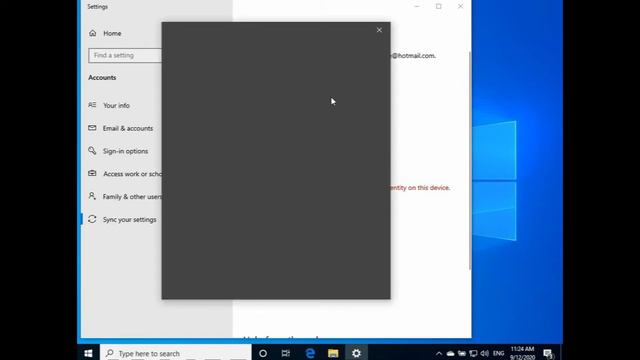Click the red identity on this device text
640x360 pixels.
(420, 188)
